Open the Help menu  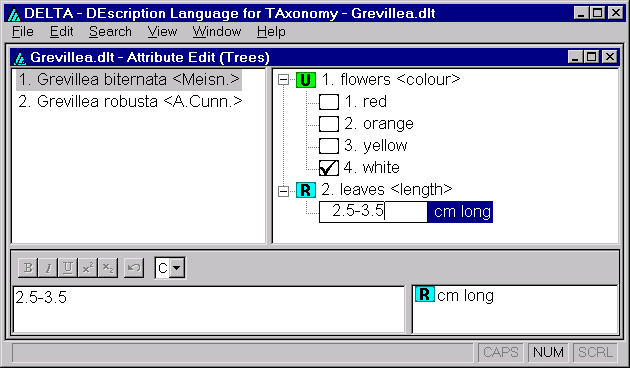271,31
